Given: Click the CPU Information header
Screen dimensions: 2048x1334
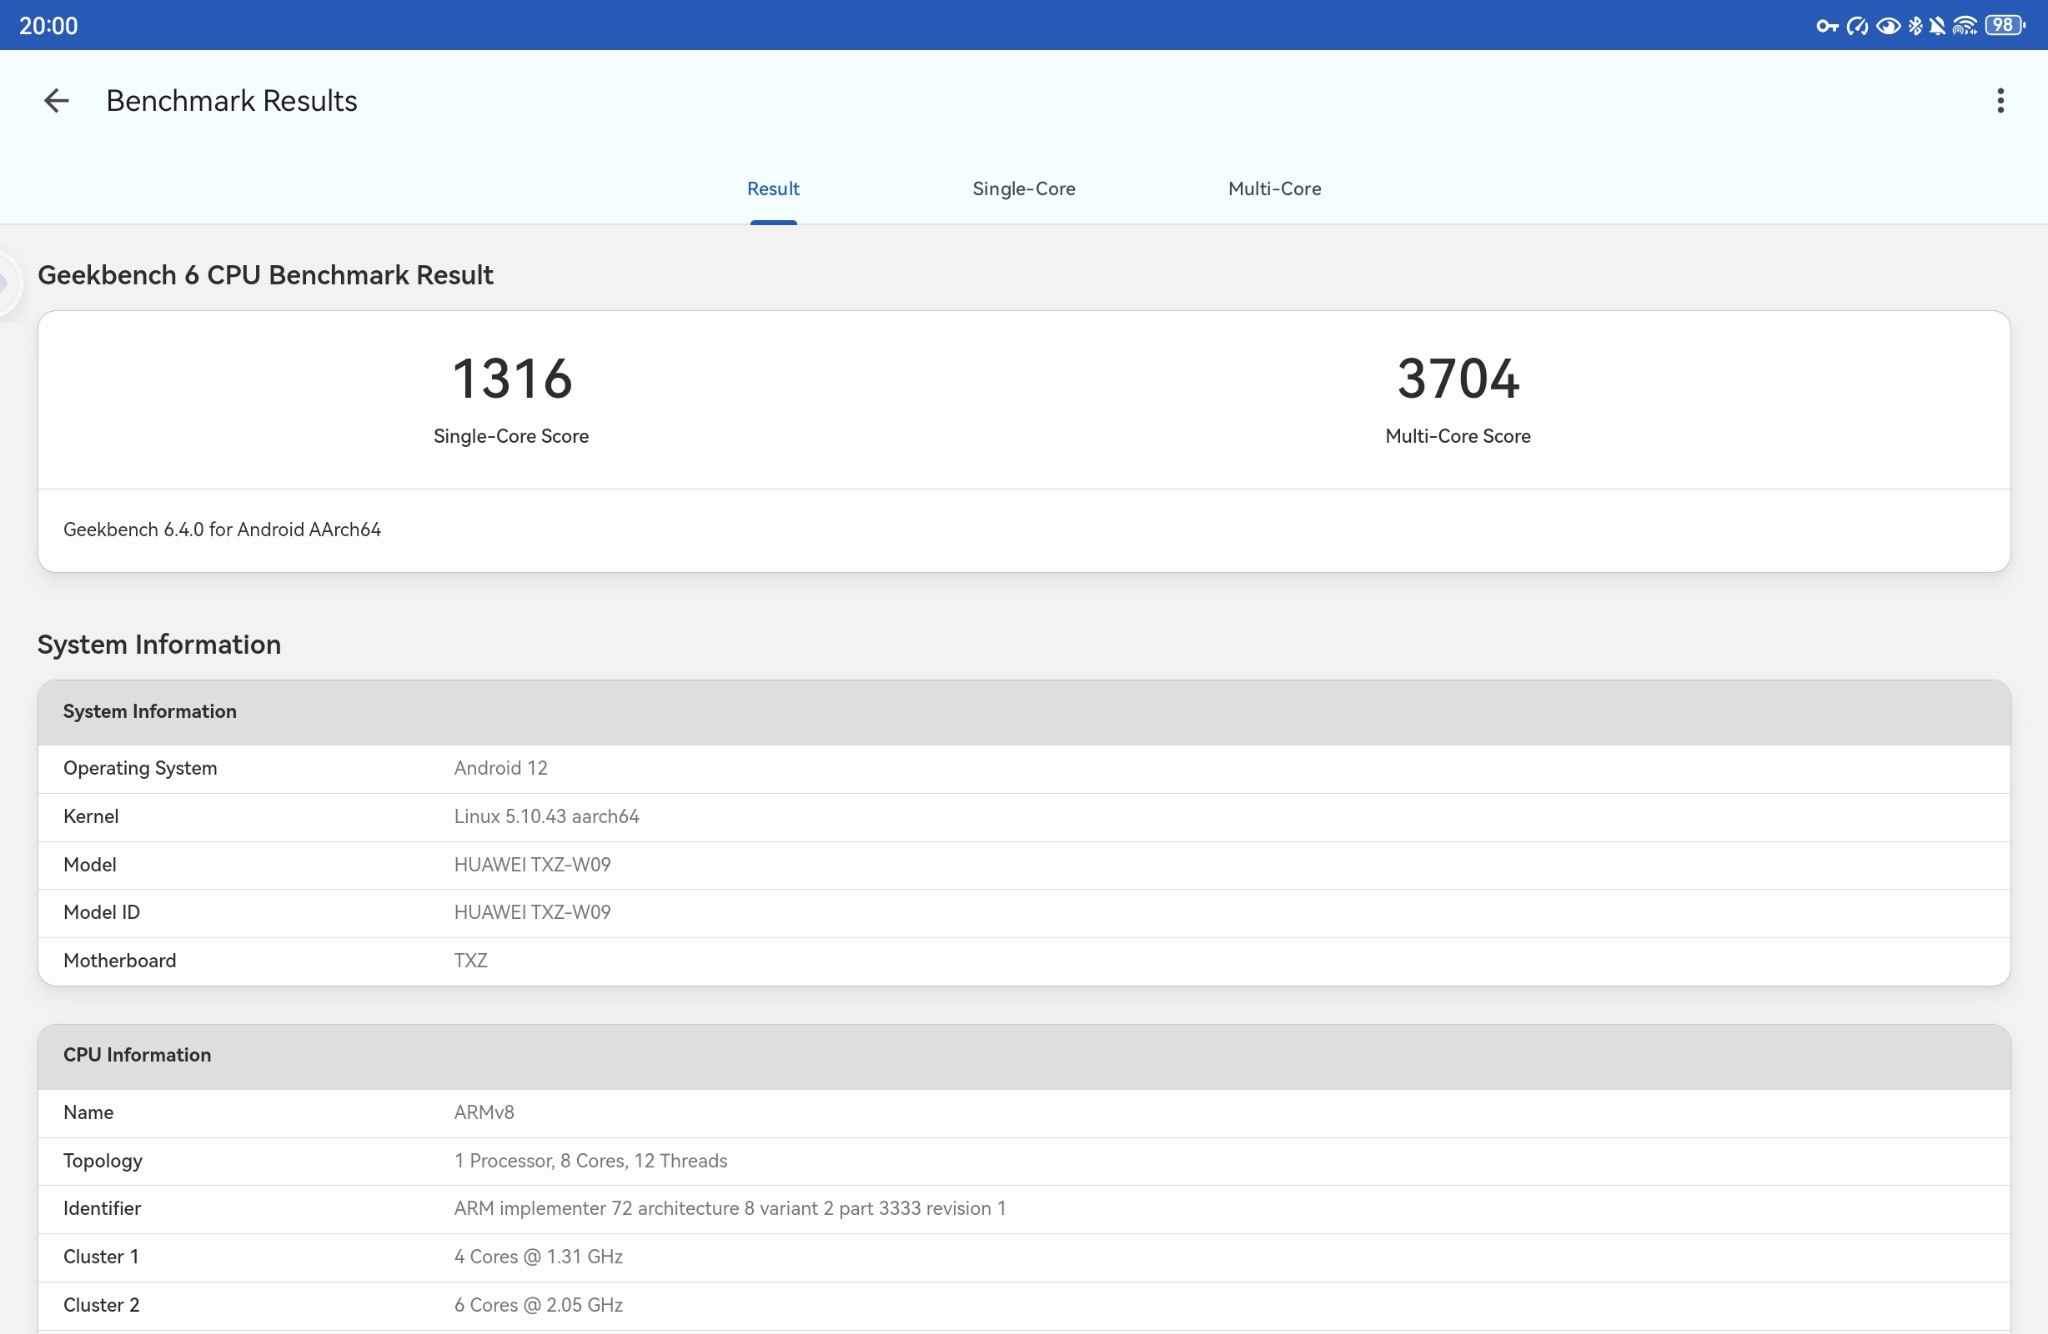Looking at the screenshot, I should (137, 1055).
